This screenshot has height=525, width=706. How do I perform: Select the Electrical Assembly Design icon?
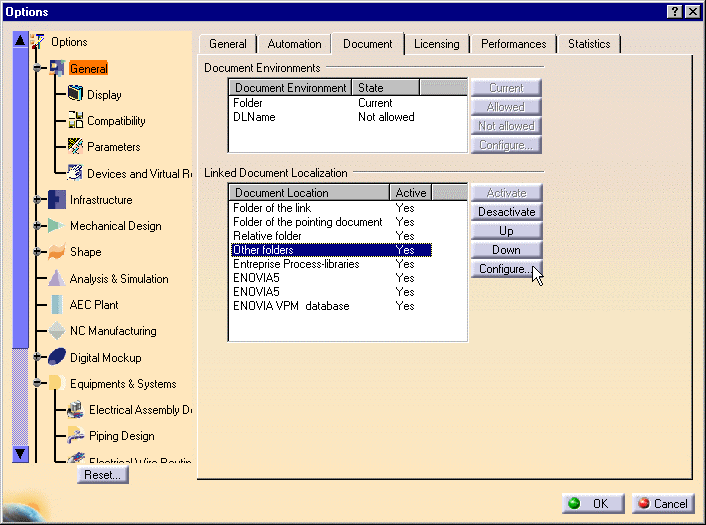click(x=74, y=410)
